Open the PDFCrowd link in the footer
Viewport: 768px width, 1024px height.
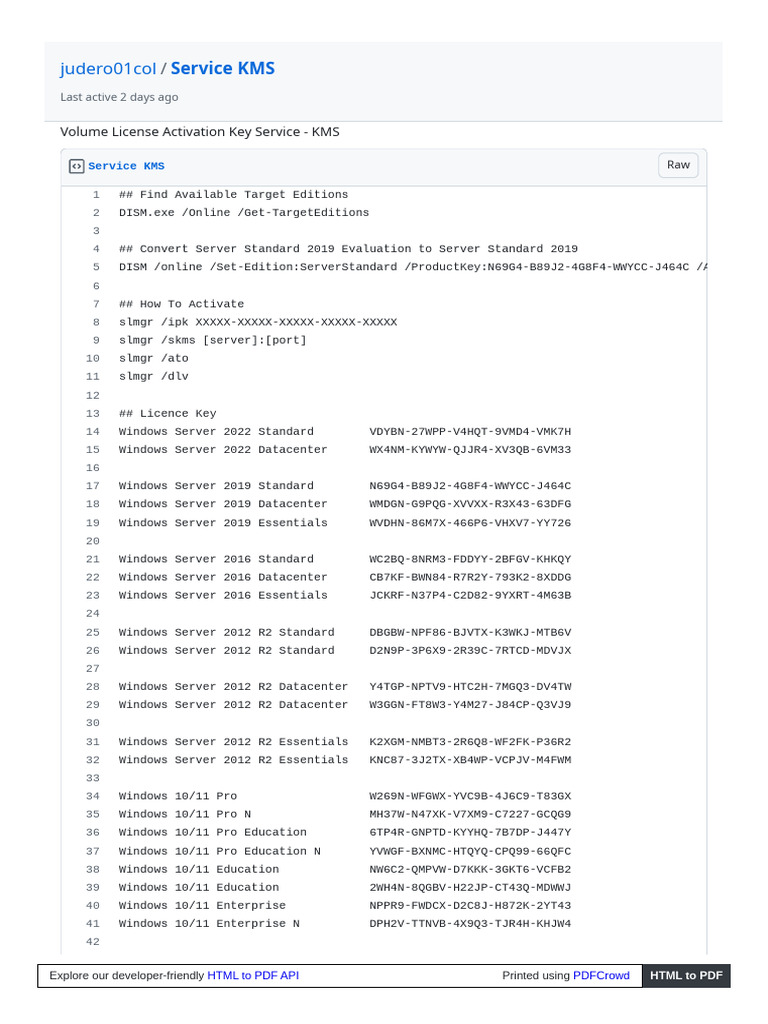tap(601, 975)
